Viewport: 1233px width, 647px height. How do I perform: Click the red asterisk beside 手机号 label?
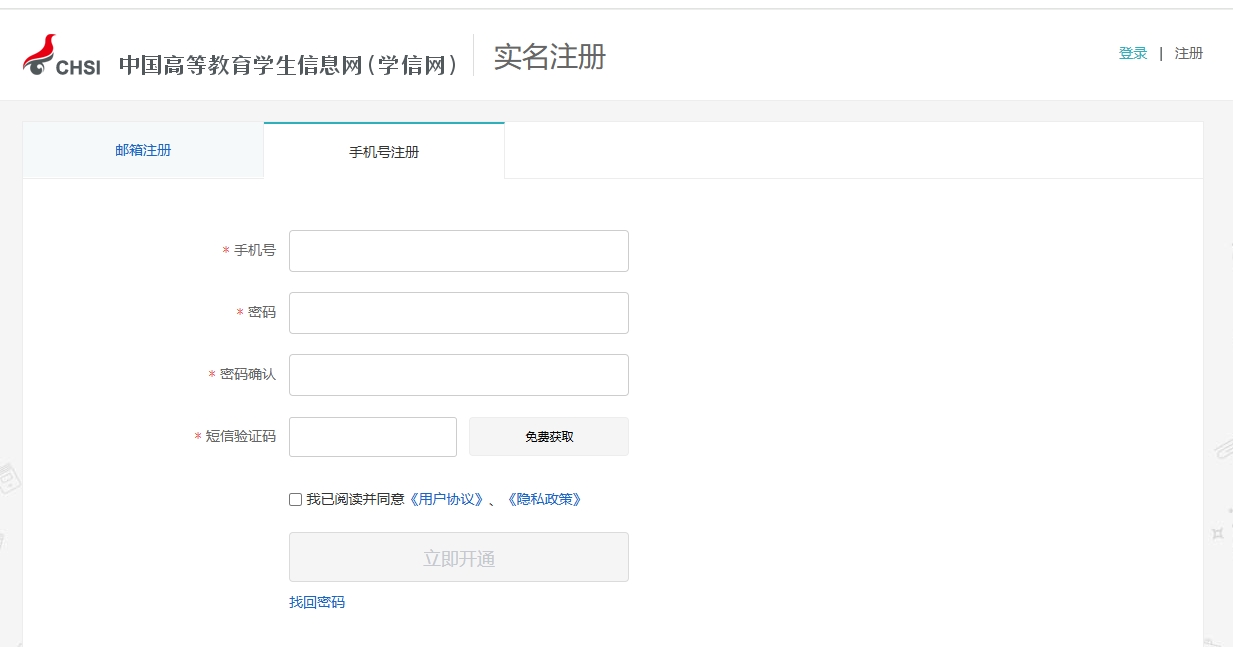[x=225, y=250]
